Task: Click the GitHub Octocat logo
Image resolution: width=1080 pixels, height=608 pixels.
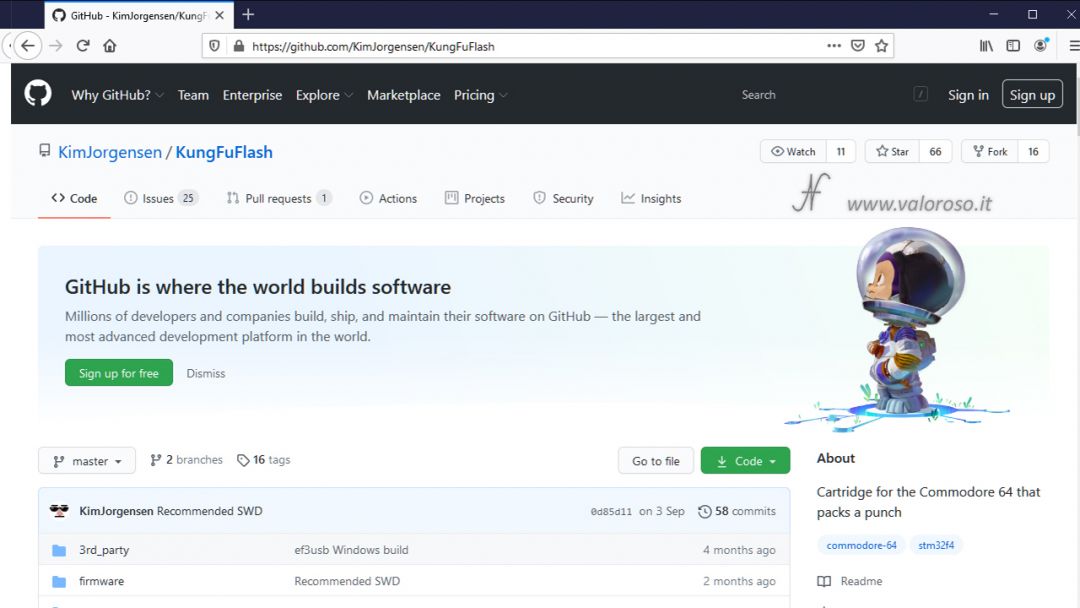Action: click(38, 93)
